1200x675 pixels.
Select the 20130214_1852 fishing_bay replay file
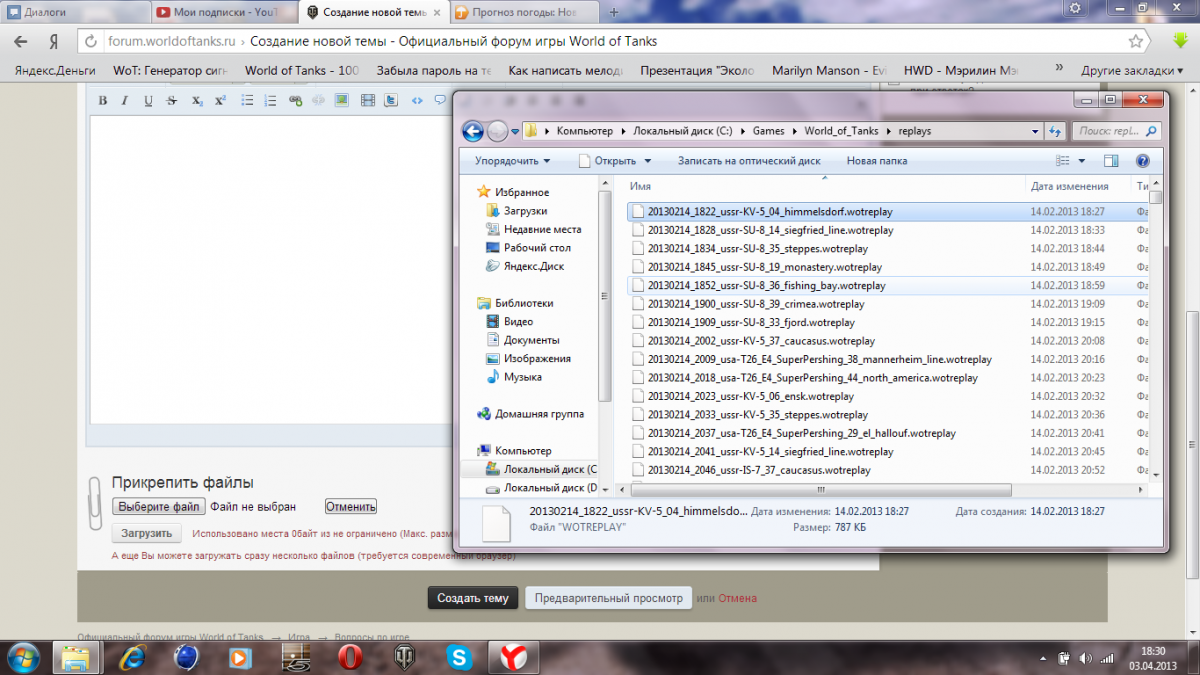[766, 285]
